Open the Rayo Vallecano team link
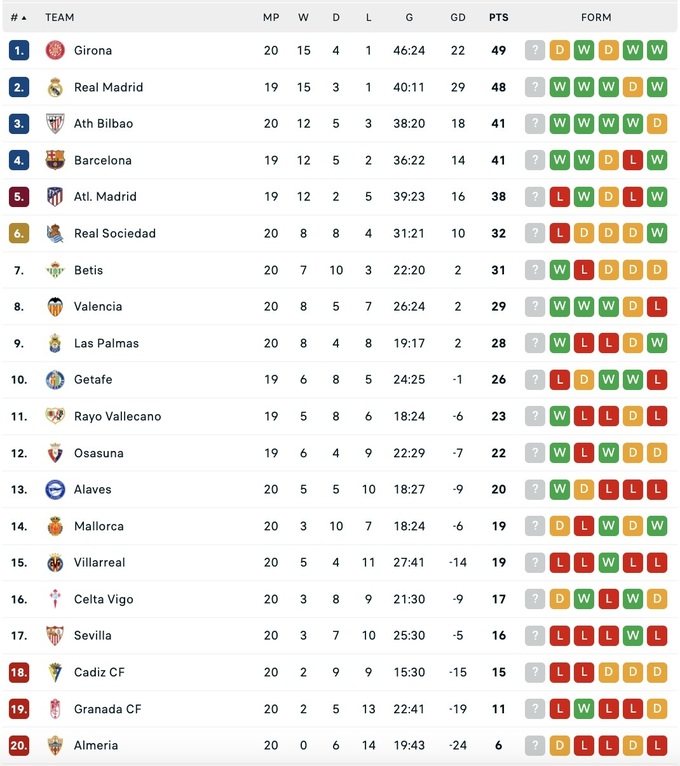Screen dimensions: 680x766 [x=117, y=417]
